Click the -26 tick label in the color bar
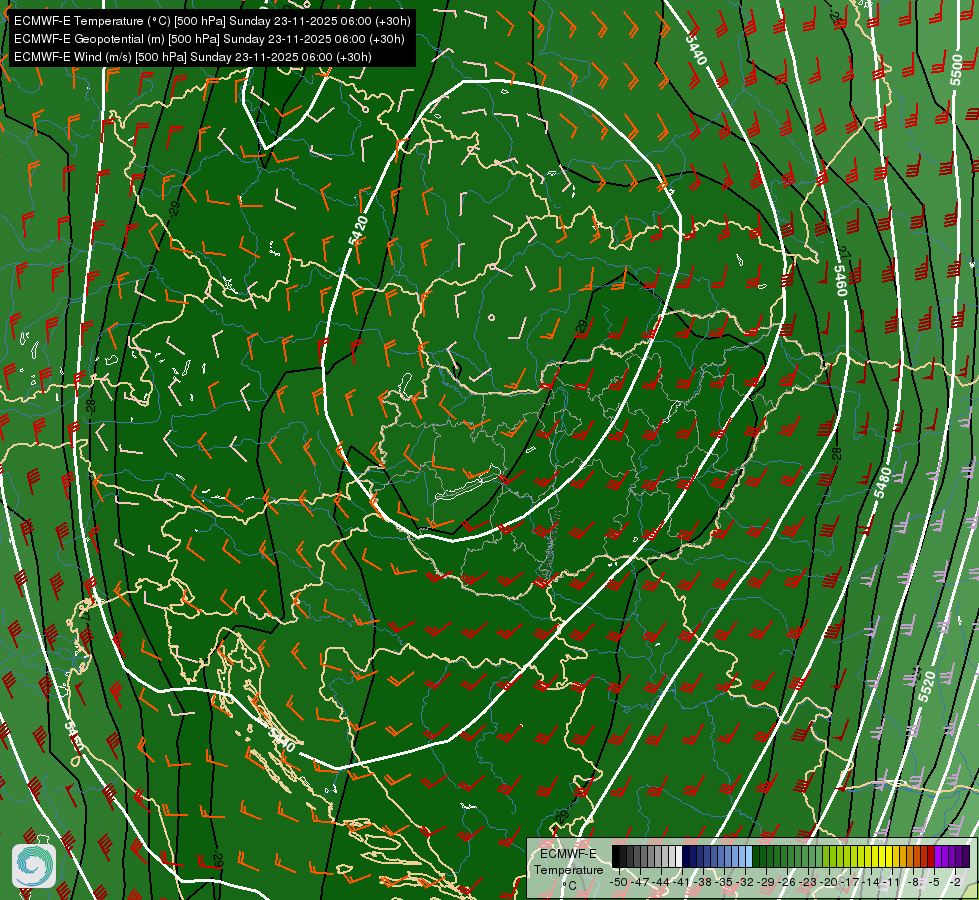Screen dimensions: 979x900 tap(789, 882)
